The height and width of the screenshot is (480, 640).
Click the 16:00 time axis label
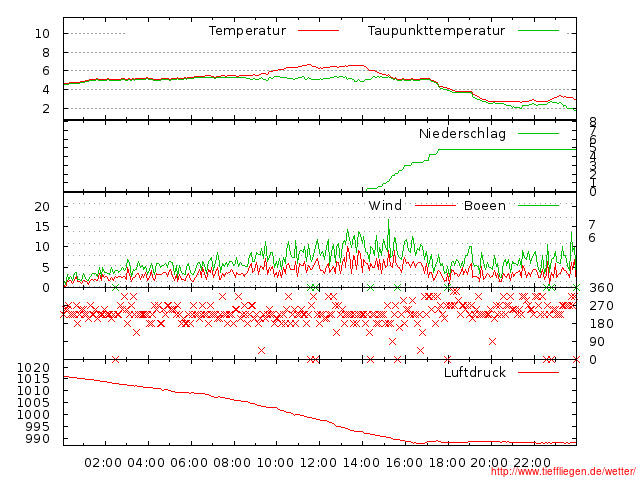tap(404, 463)
